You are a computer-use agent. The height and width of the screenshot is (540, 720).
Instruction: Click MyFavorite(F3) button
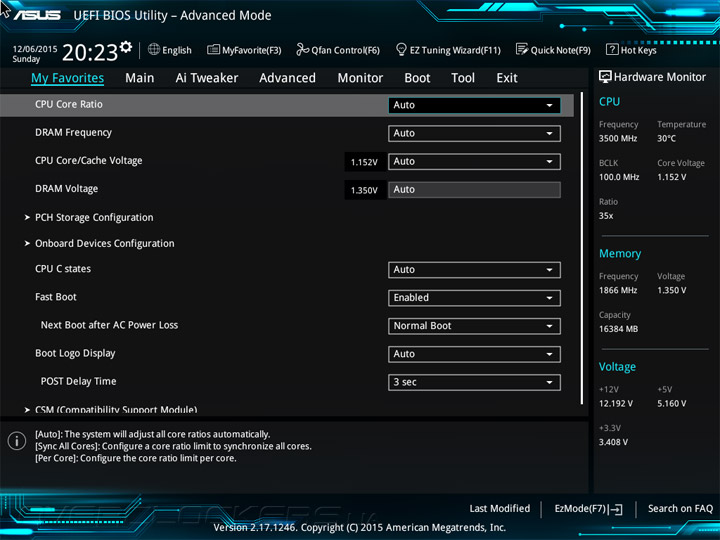pos(244,50)
